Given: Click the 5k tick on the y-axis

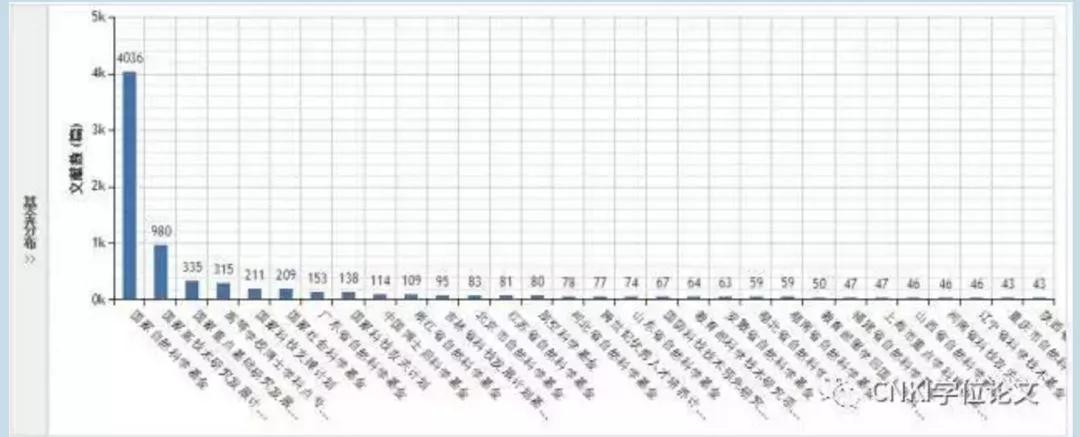Looking at the screenshot, I should (x=99, y=17).
